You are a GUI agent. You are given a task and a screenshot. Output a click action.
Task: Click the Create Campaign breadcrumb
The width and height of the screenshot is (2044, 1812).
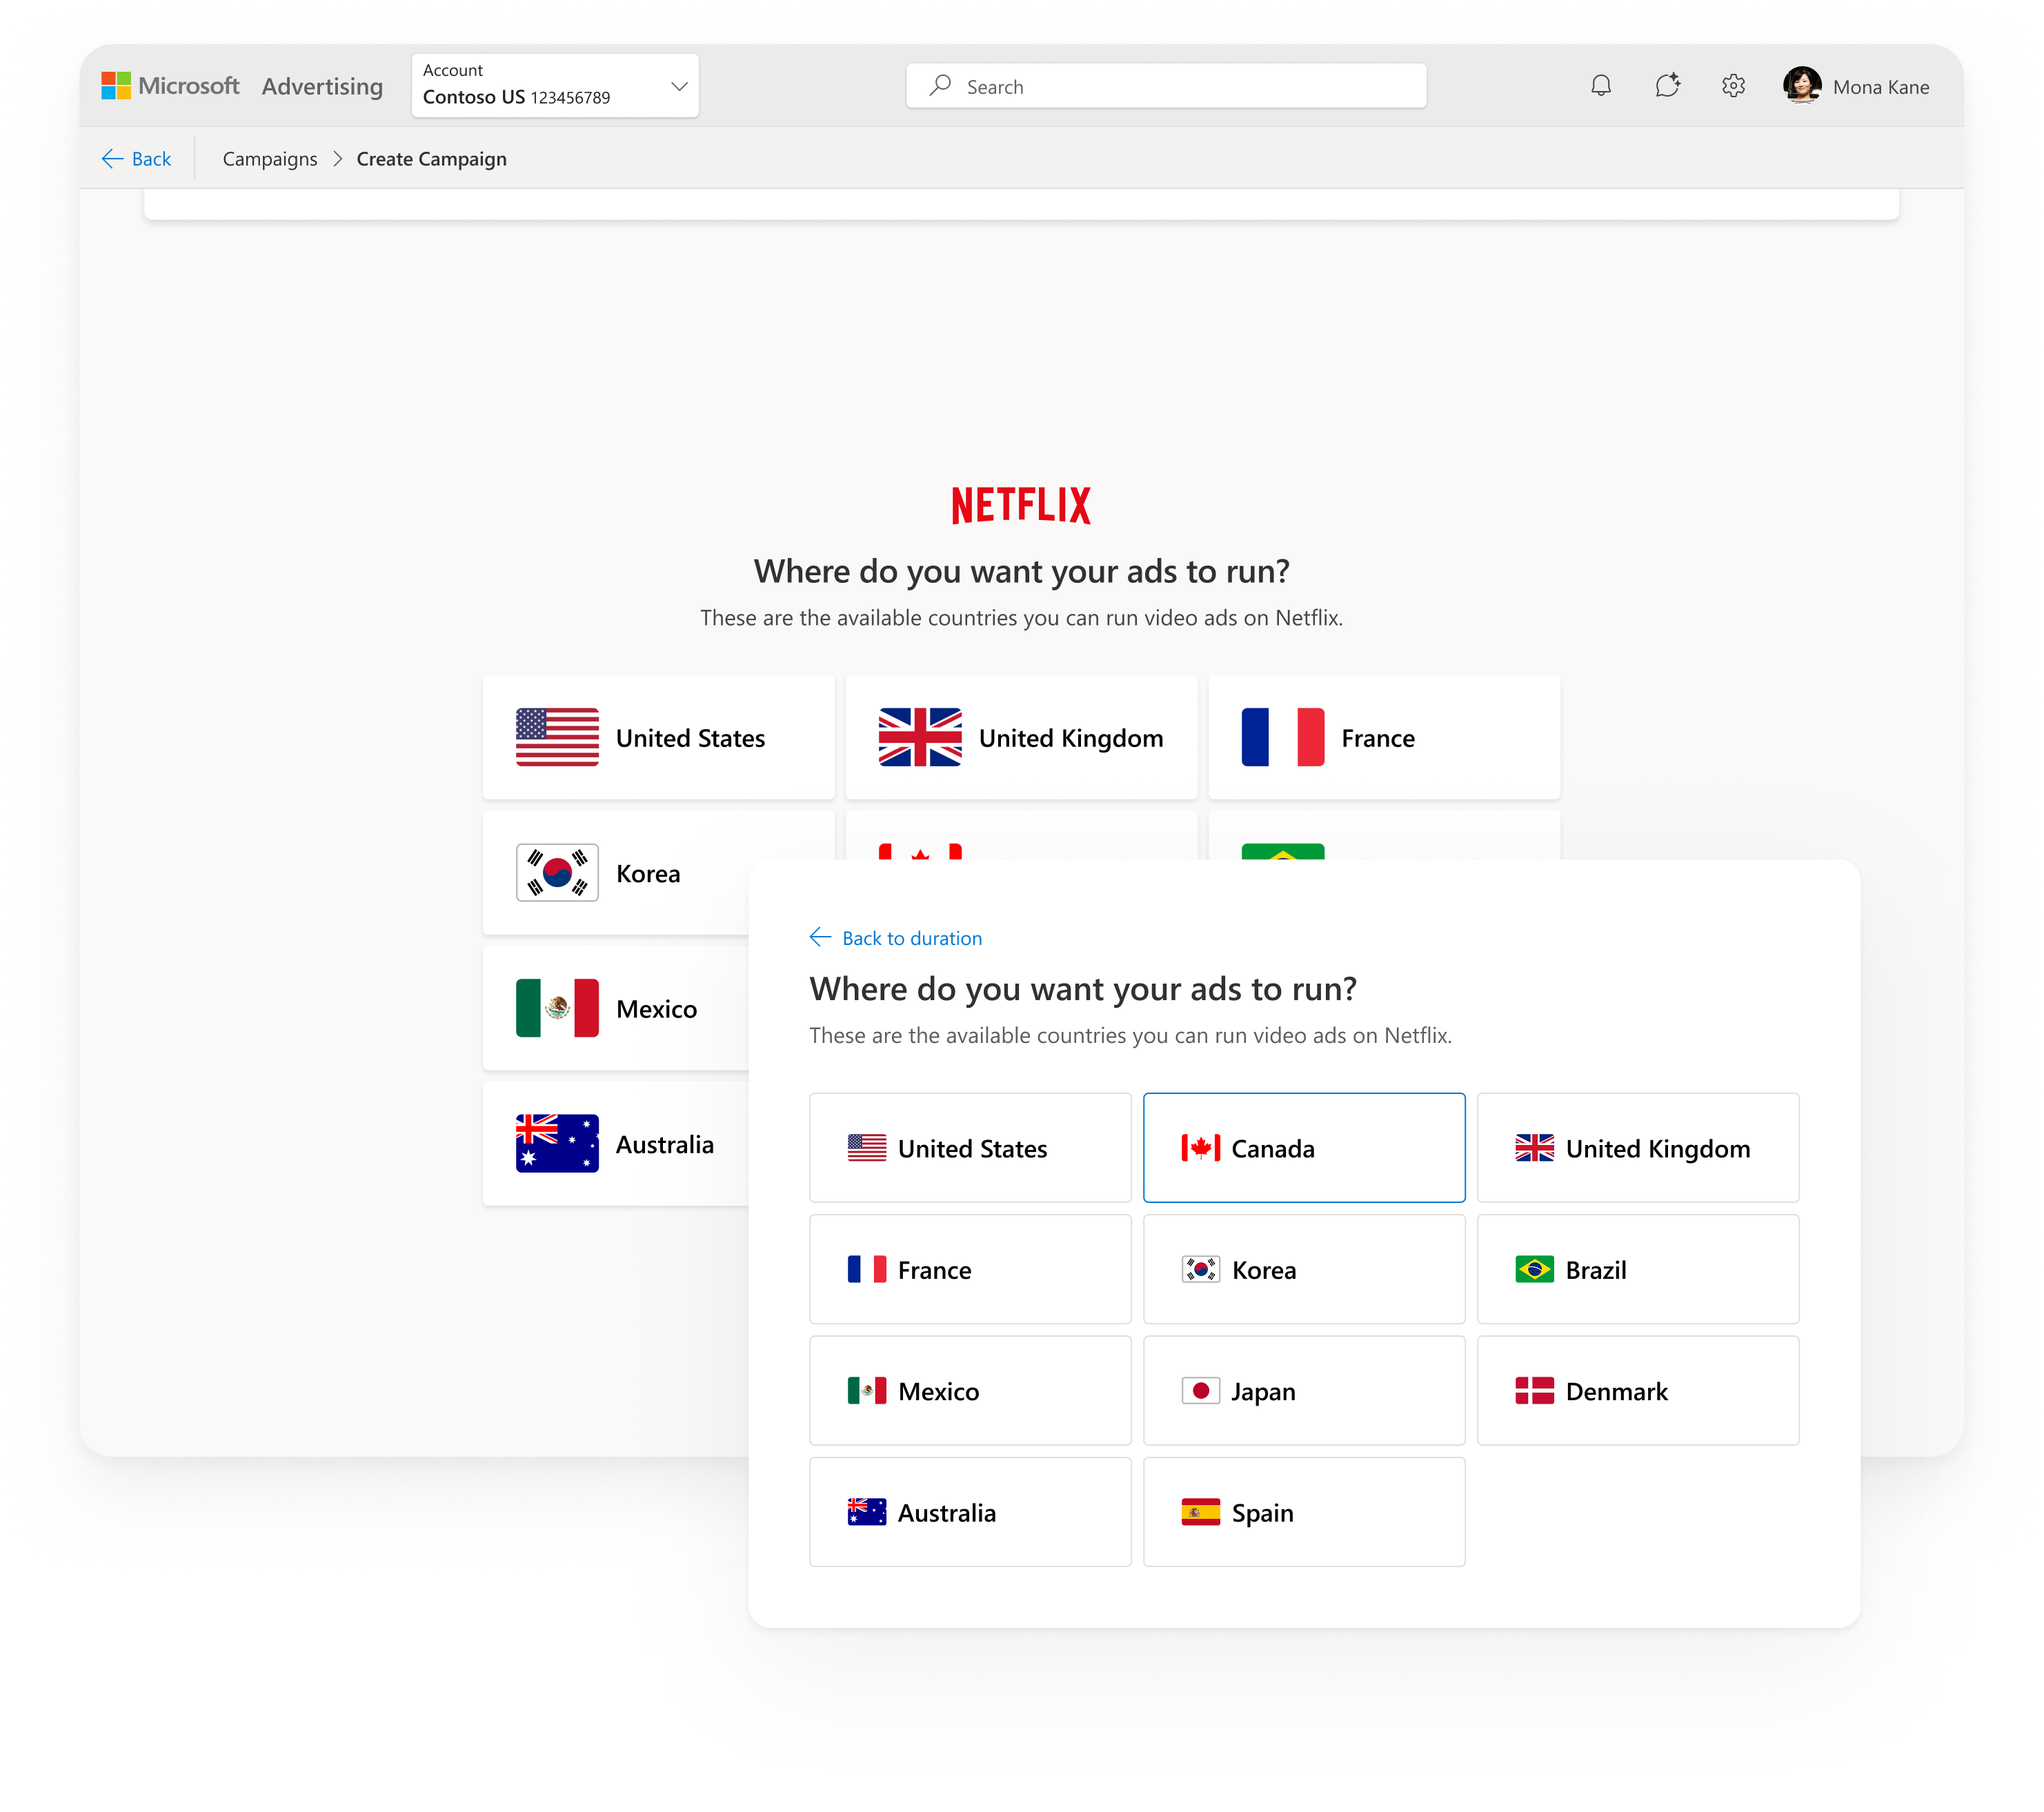coord(432,159)
